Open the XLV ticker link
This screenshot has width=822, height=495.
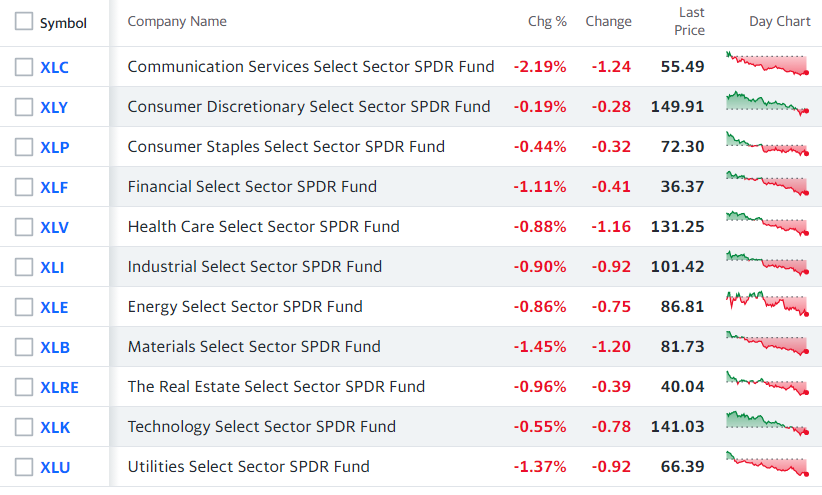pyautogui.click(x=55, y=228)
